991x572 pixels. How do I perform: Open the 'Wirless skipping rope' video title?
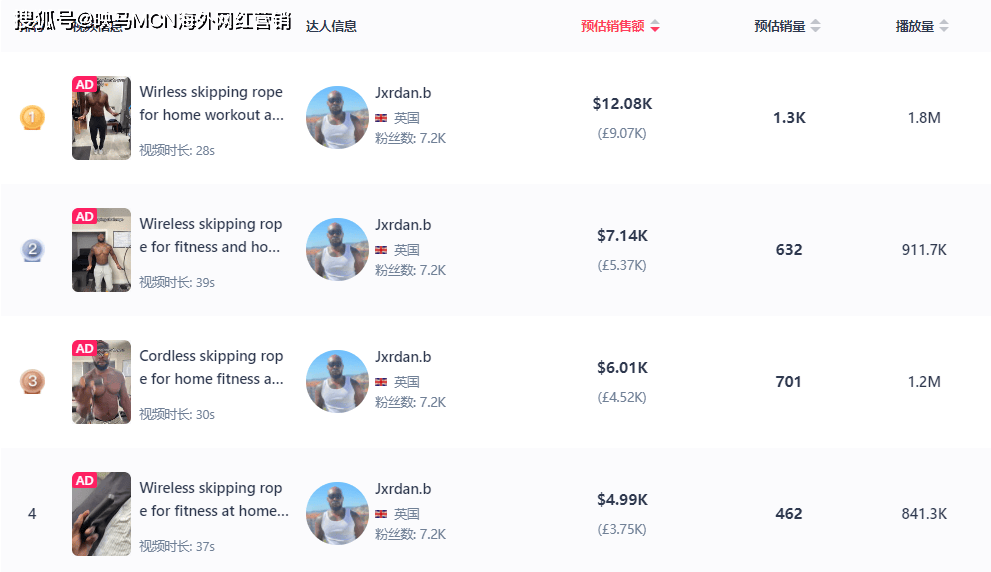click(x=211, y=103)
